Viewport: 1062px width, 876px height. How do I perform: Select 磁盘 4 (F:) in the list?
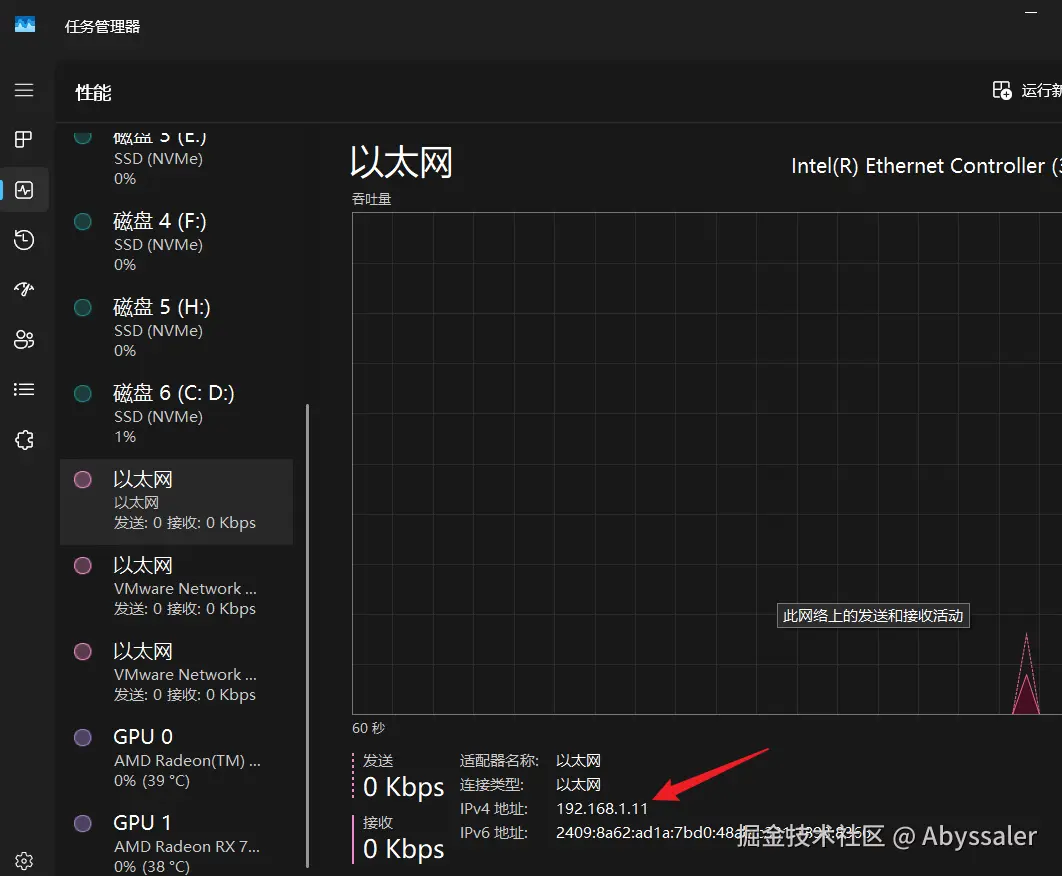point(176,242)
